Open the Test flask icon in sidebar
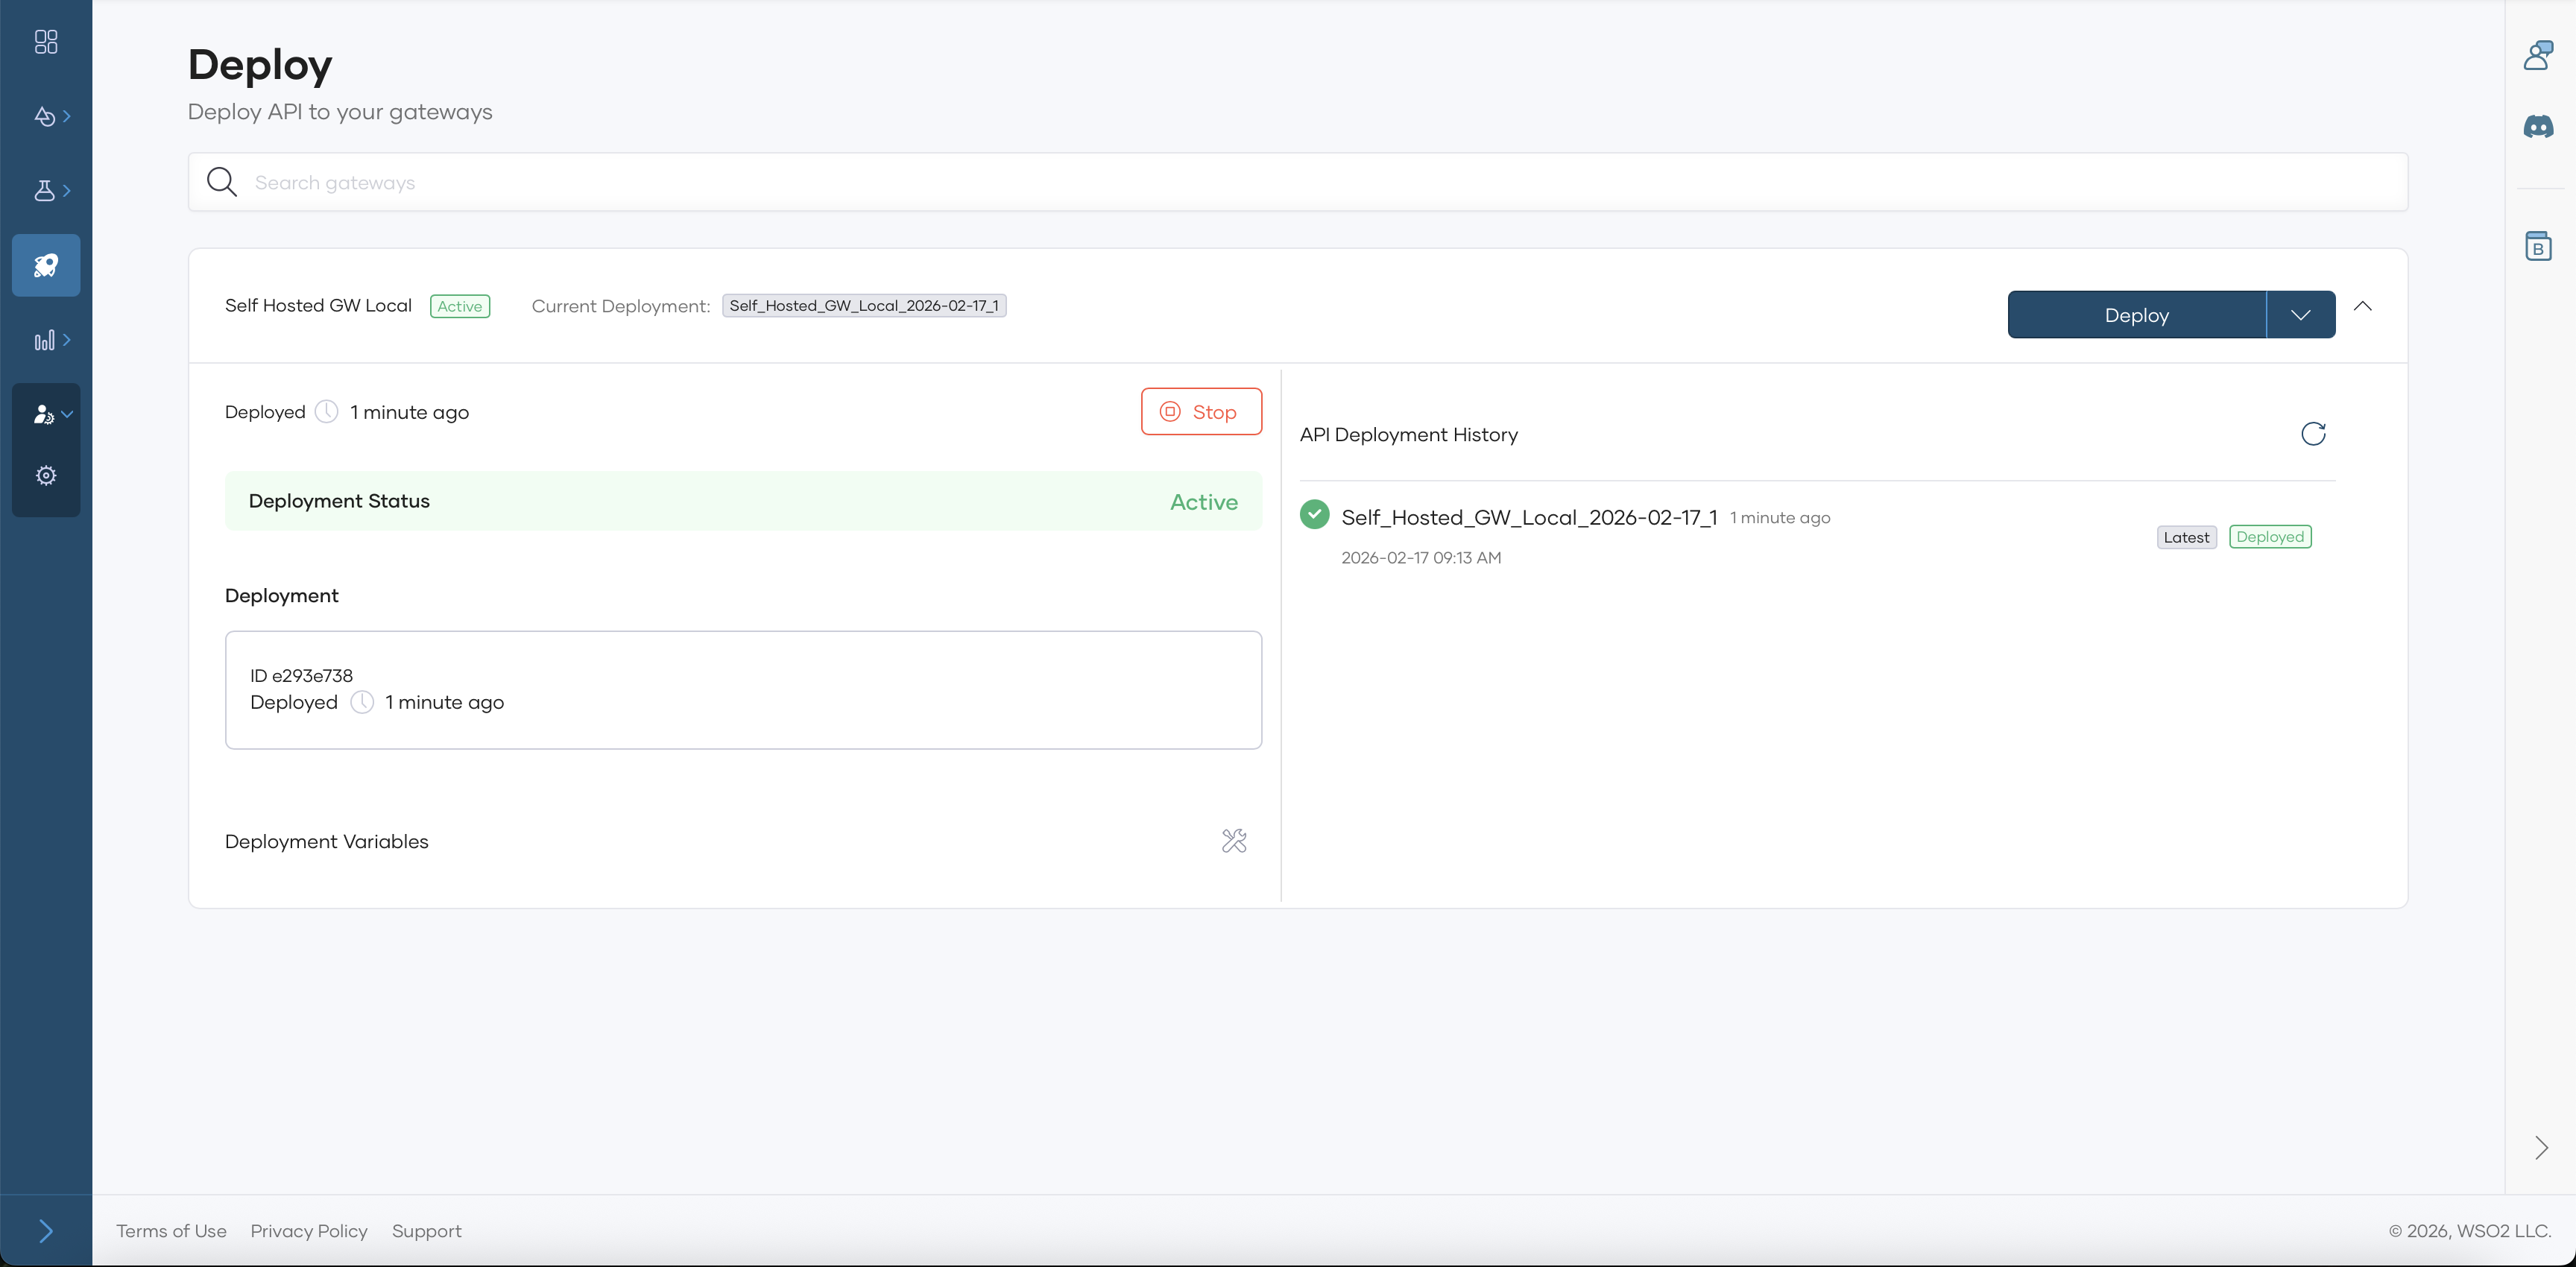The height and width of the screenshot is (1267, 2576). [x=46, y=190]
